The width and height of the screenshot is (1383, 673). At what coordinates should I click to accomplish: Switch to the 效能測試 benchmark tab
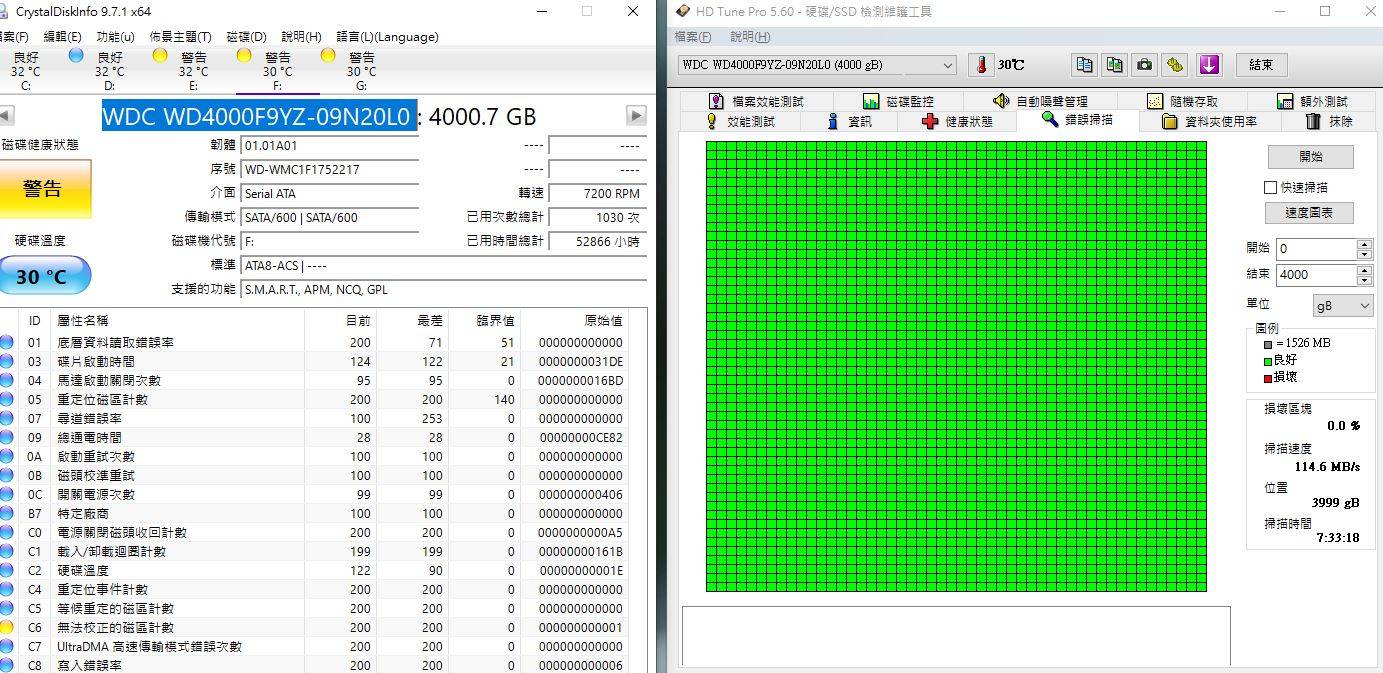(x=740, y=121)
